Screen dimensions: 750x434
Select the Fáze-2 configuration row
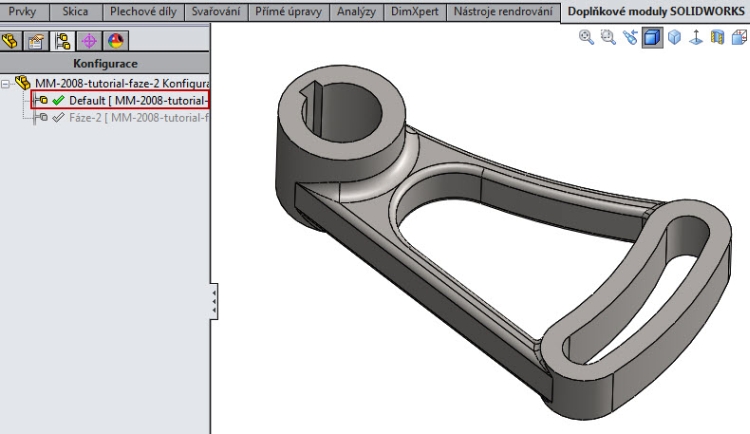click(x=121, y=117)
